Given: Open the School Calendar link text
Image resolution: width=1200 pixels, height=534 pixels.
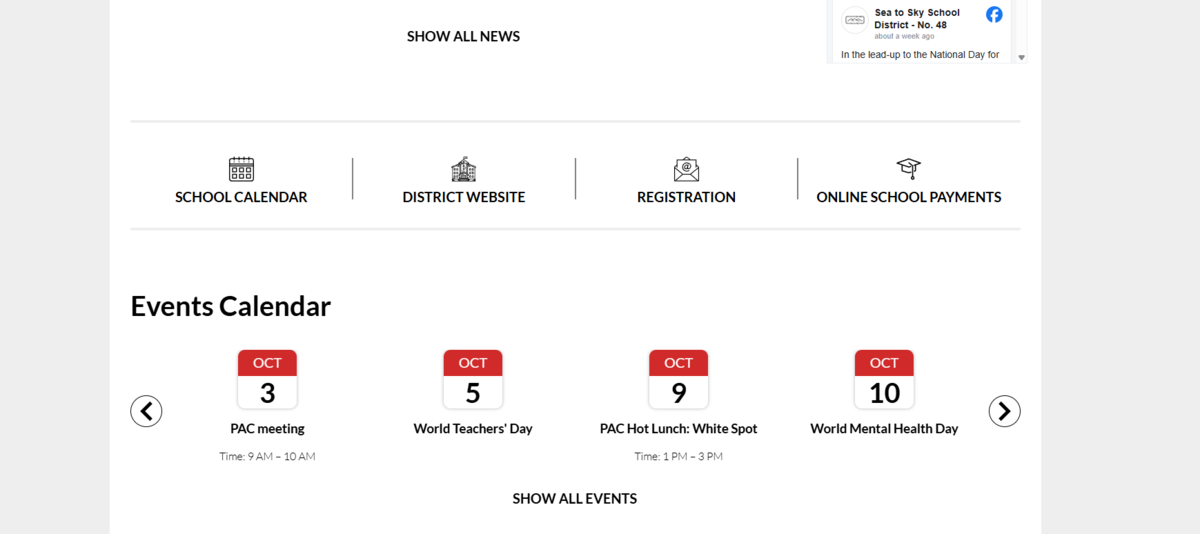Looking at the screenshot, I should click(241, 197).
